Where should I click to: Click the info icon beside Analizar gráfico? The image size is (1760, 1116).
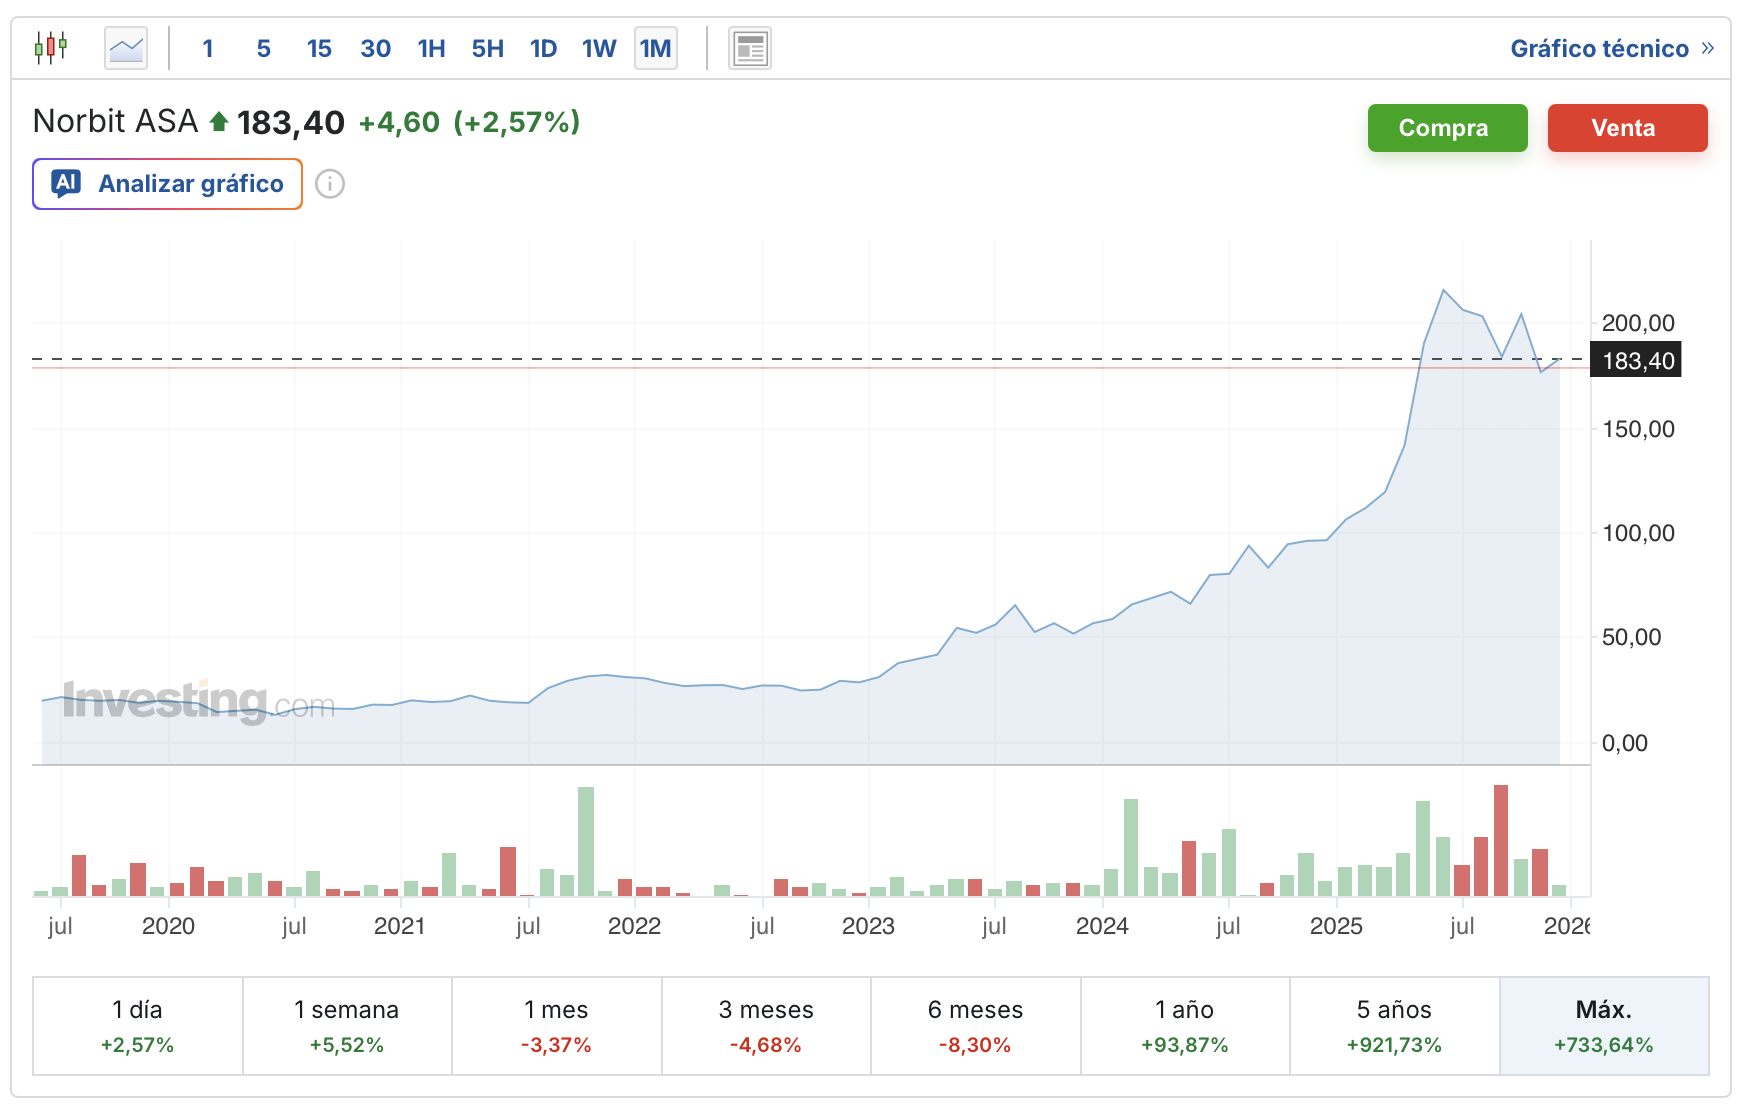(x=330, y=184)
